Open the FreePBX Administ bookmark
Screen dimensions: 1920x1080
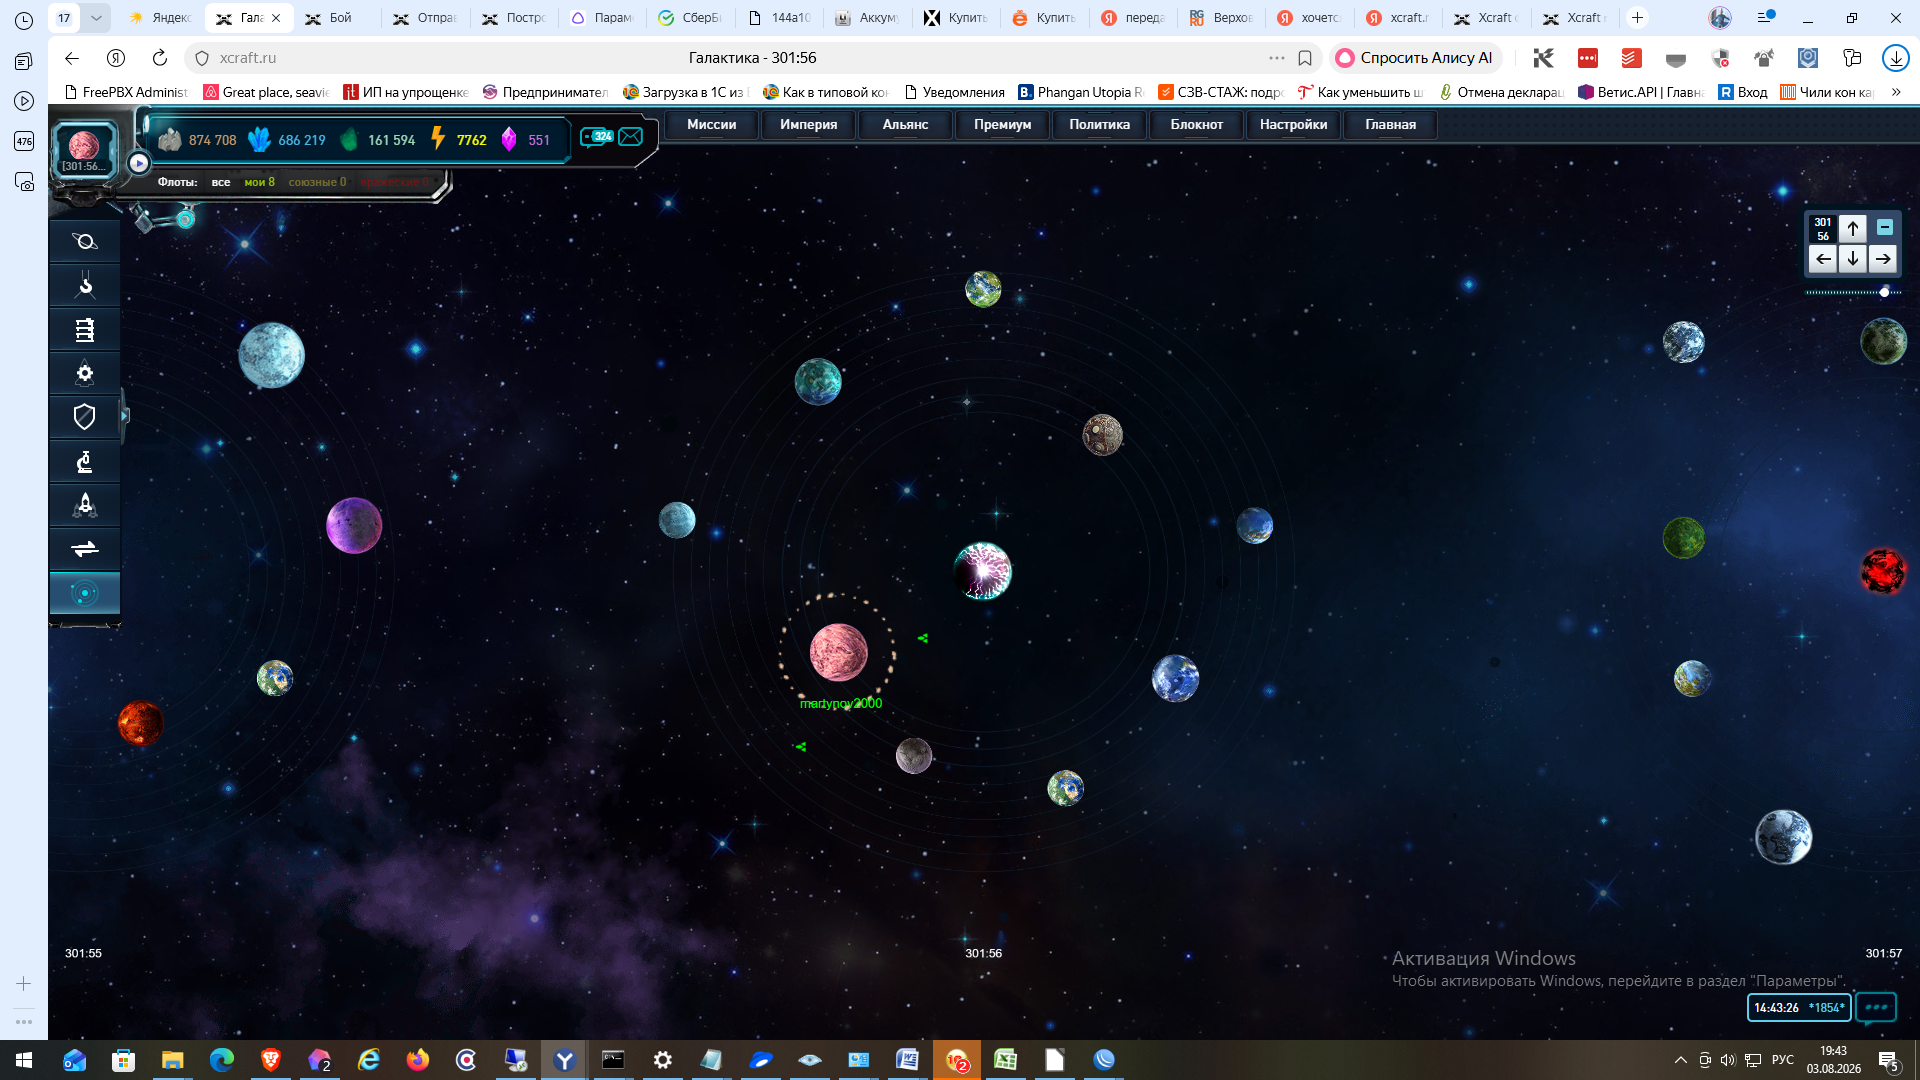(126, 92)
